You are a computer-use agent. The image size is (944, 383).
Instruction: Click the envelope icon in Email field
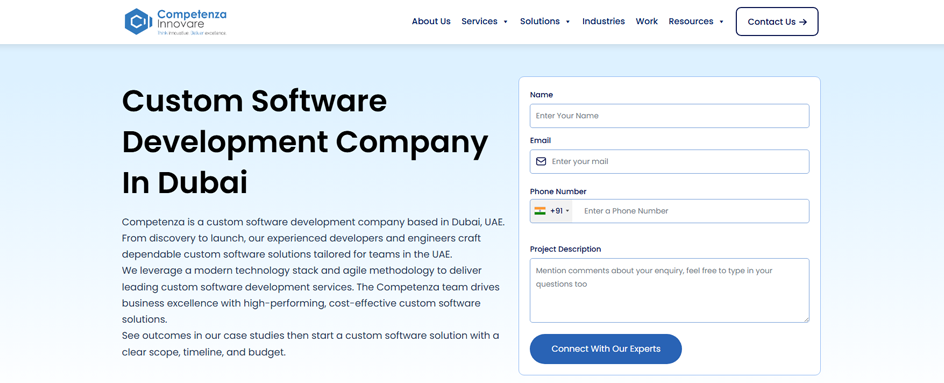(x=541, y=161)
